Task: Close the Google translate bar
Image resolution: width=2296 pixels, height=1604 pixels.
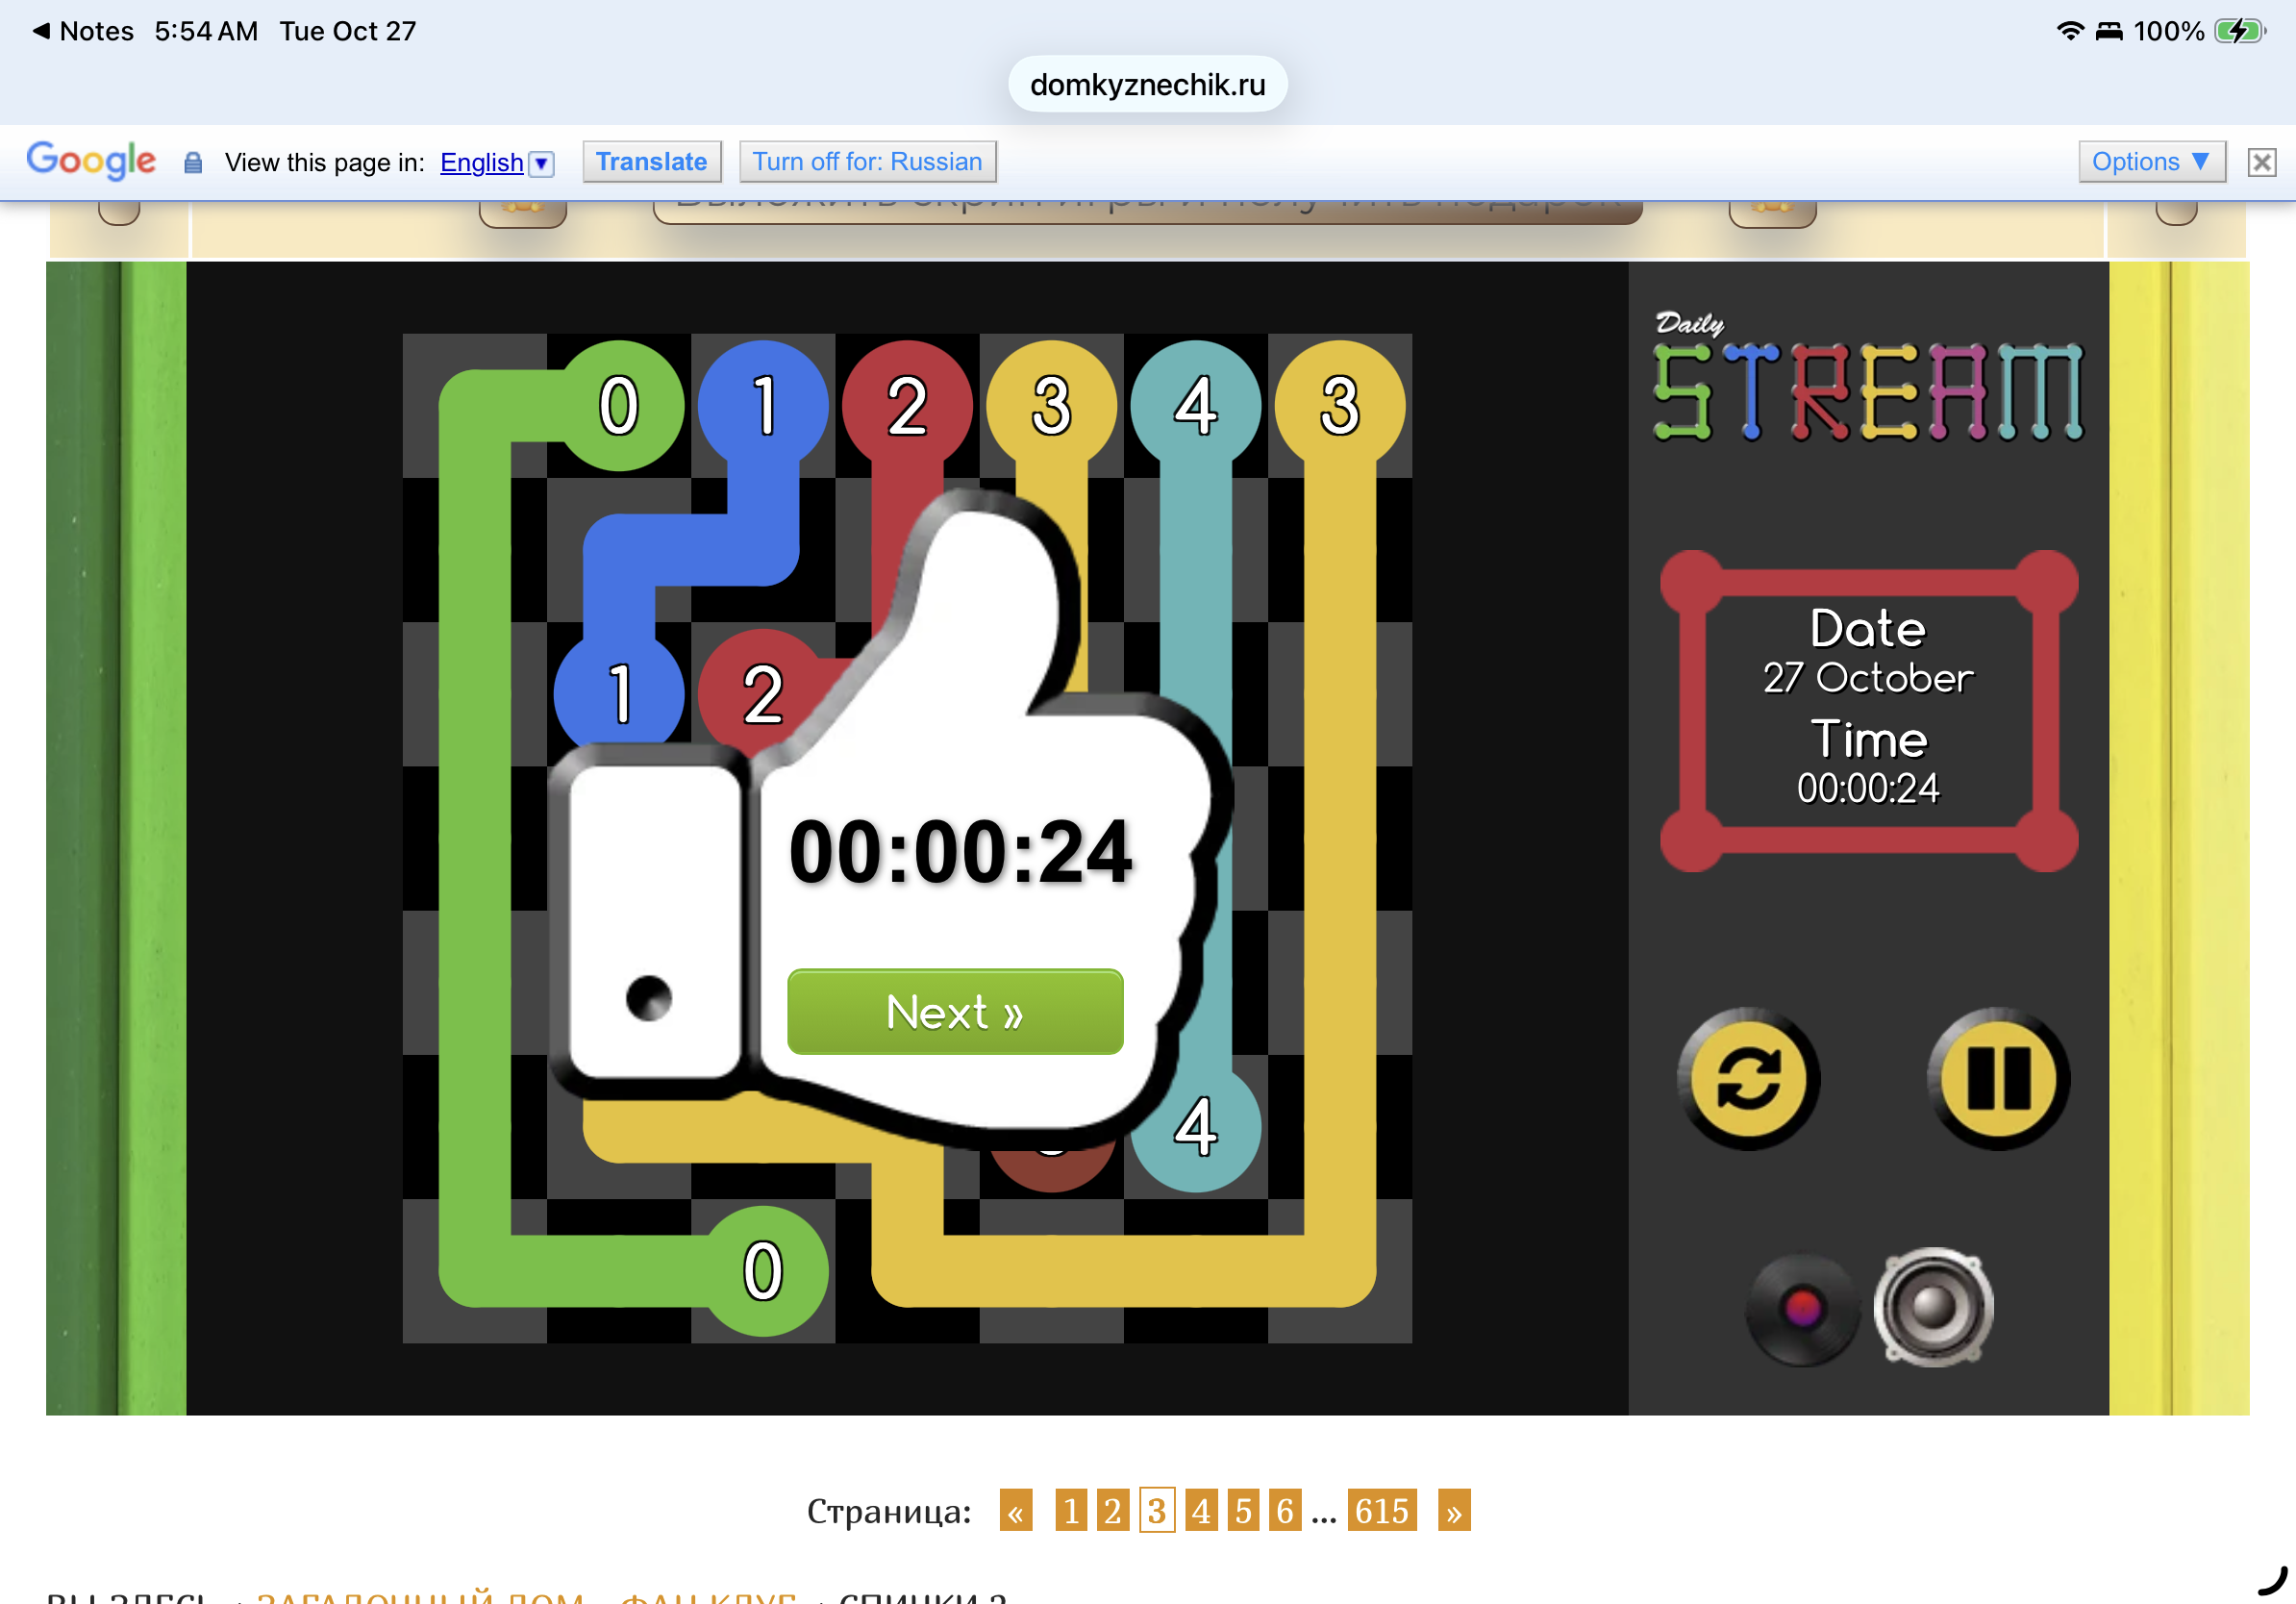Action: (x=2262, y=162)
